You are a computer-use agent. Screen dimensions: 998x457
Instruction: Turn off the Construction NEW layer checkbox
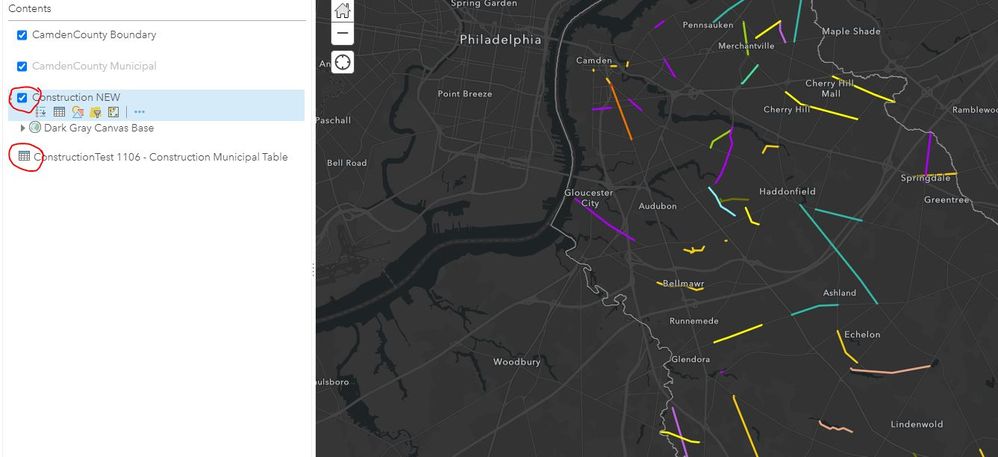click(x=22, y=97)
